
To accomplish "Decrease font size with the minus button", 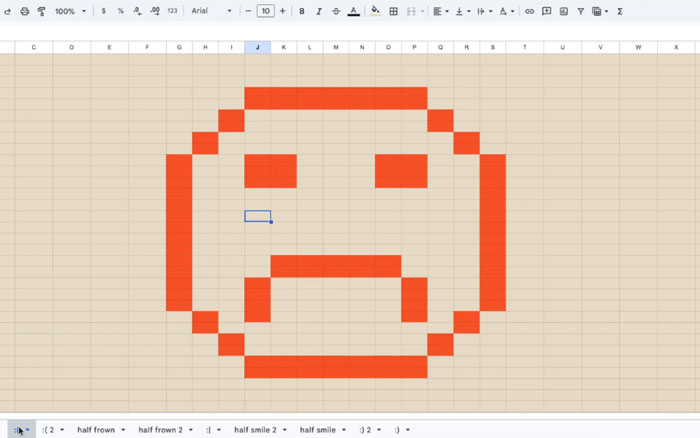I will click(x=249, y=11).
